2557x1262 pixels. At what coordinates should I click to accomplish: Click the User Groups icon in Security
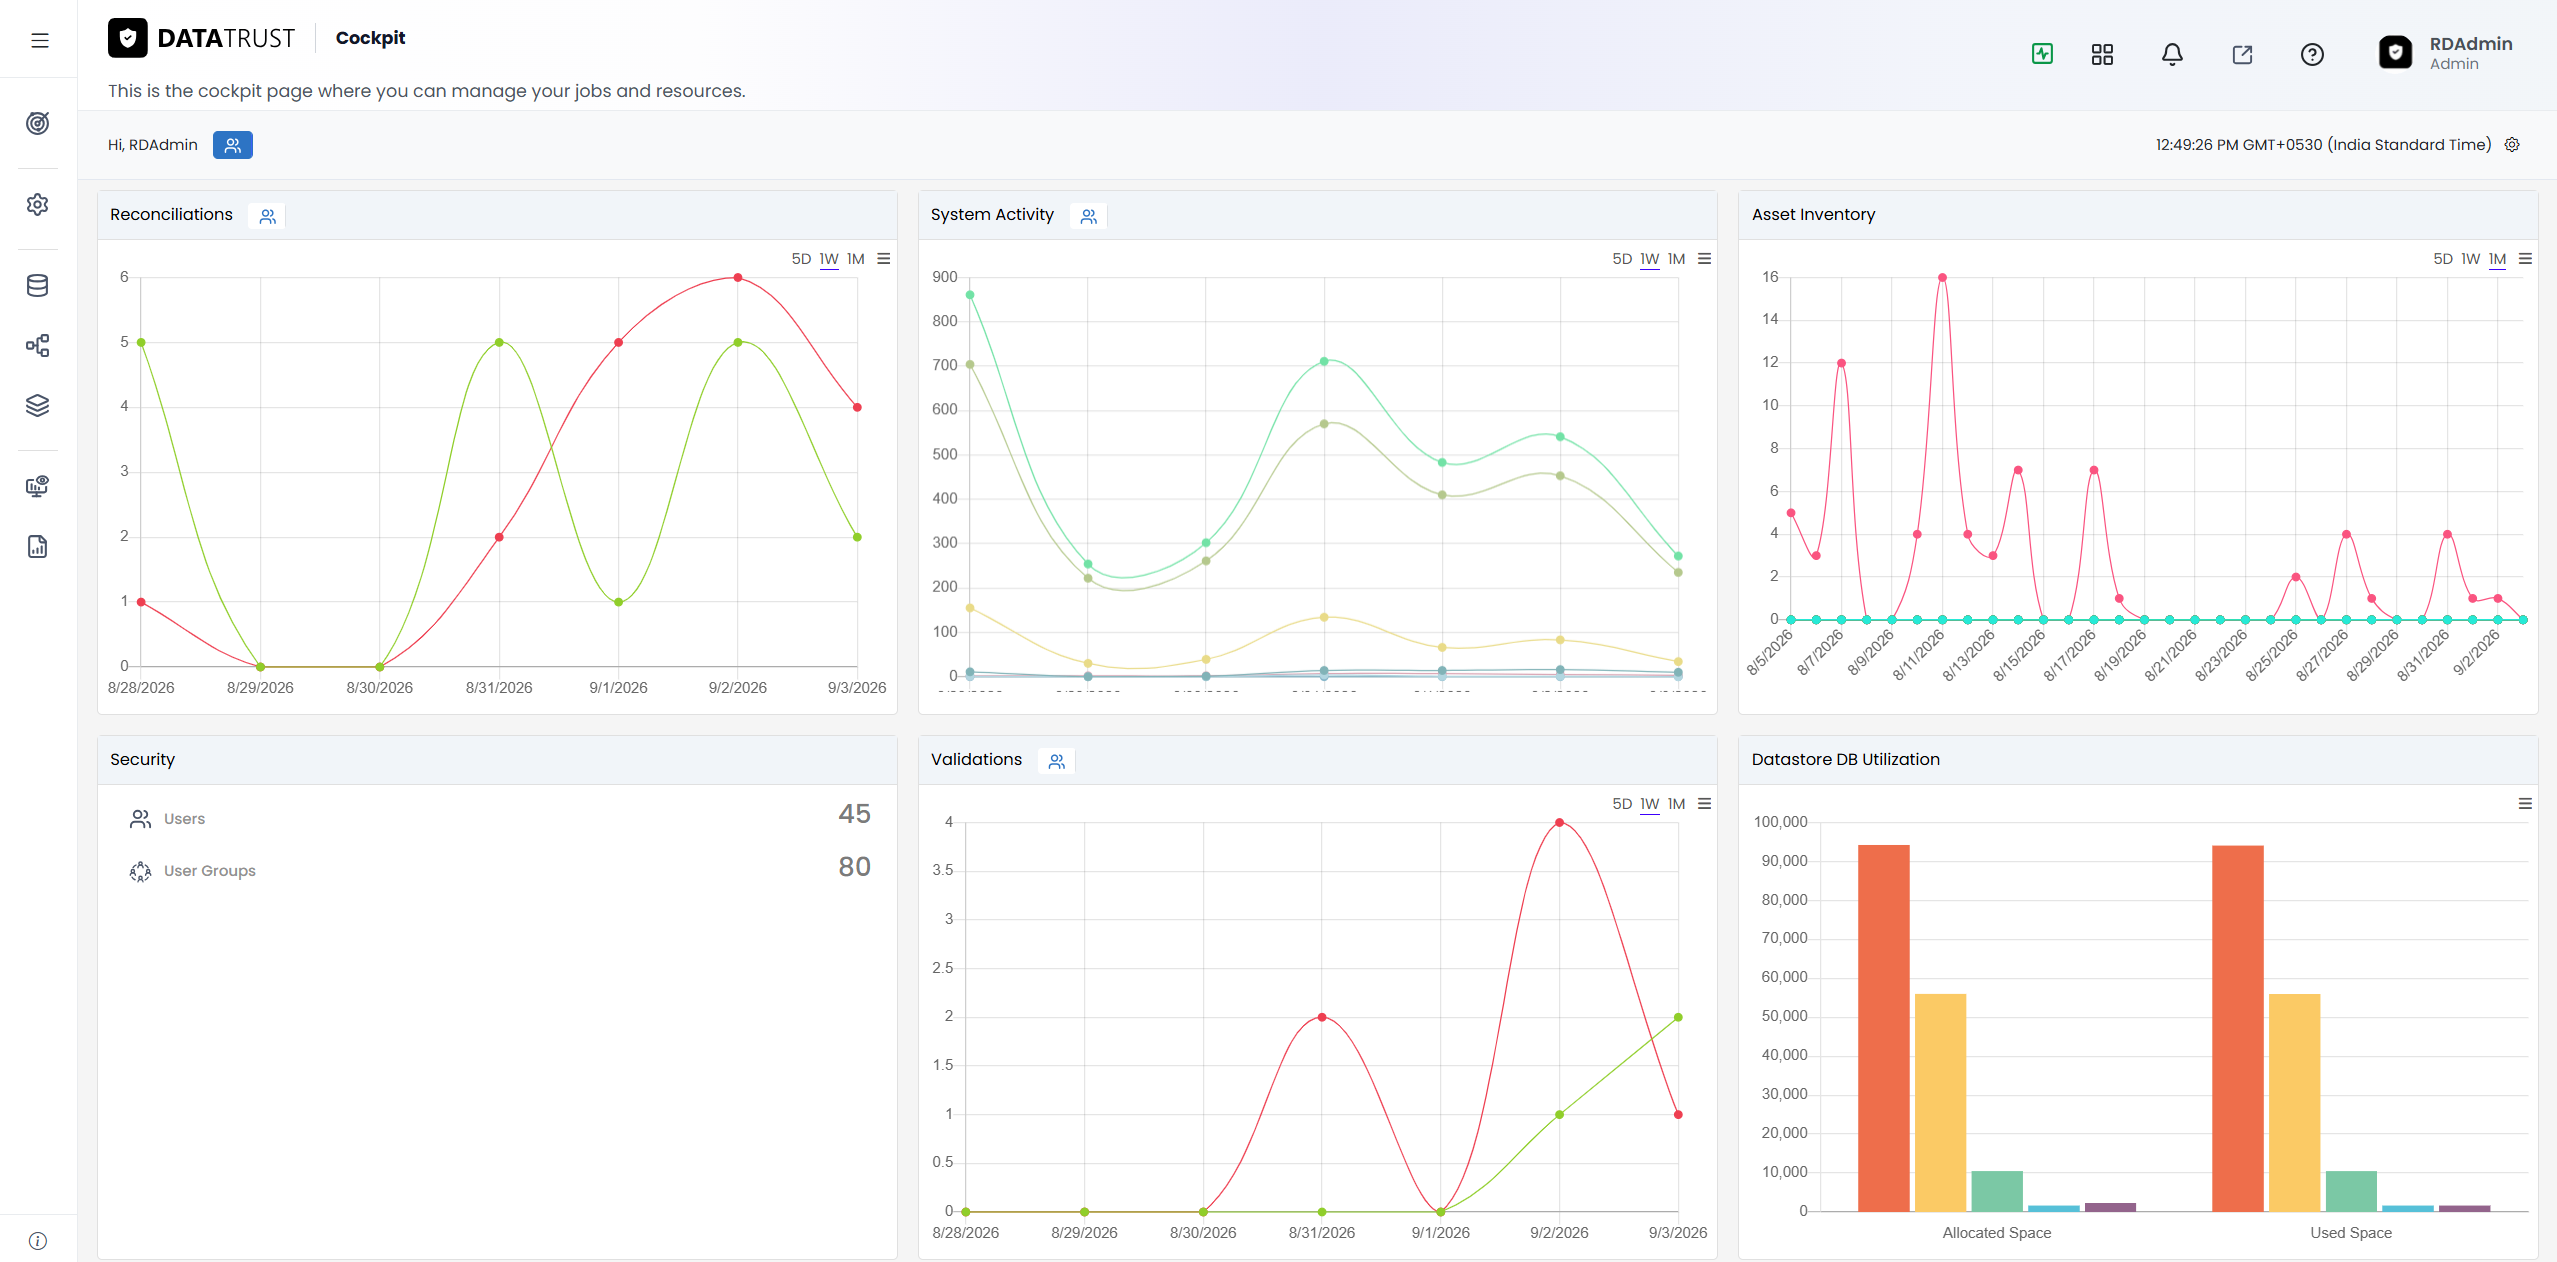(140, 871)
